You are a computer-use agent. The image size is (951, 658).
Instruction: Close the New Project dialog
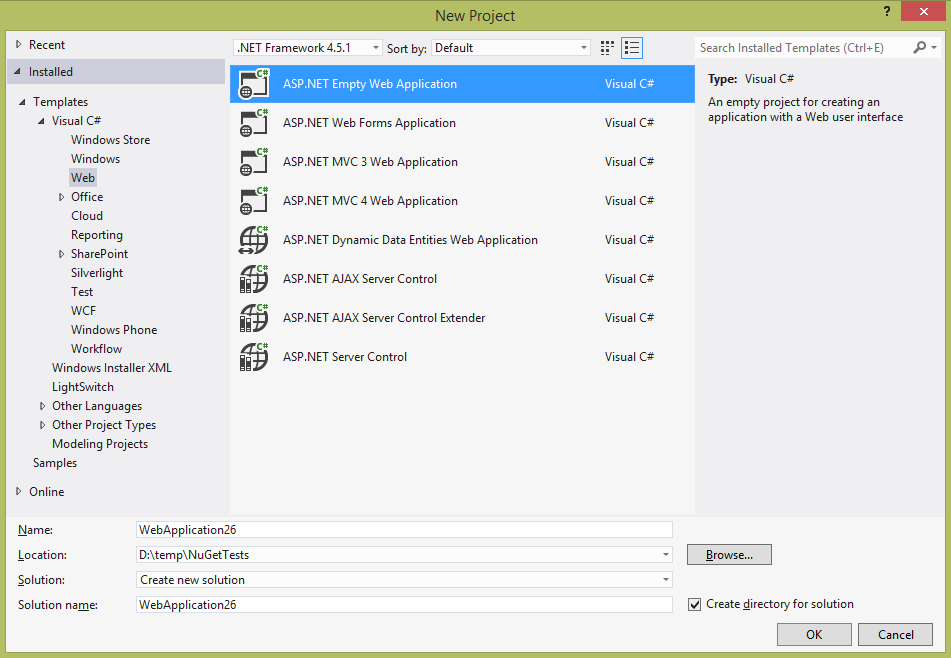(x=923, y=12)
